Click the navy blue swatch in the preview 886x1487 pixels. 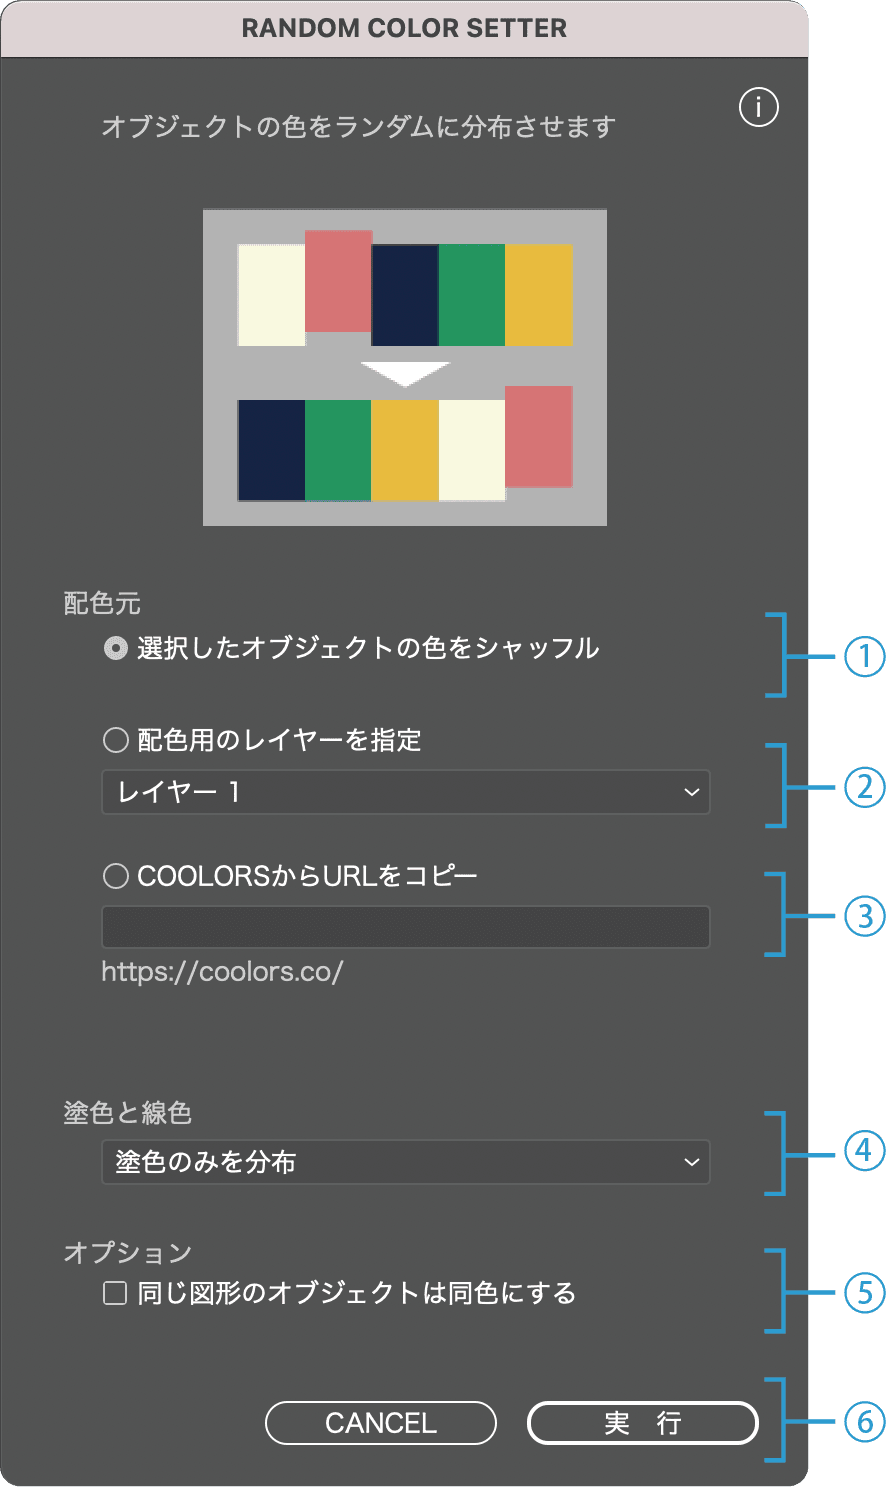405,295
